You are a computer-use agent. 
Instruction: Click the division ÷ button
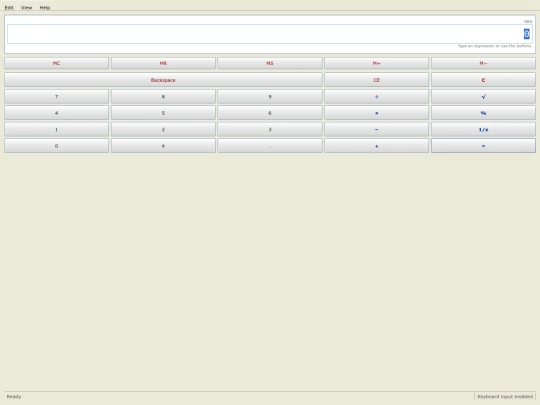coord(376,97)
